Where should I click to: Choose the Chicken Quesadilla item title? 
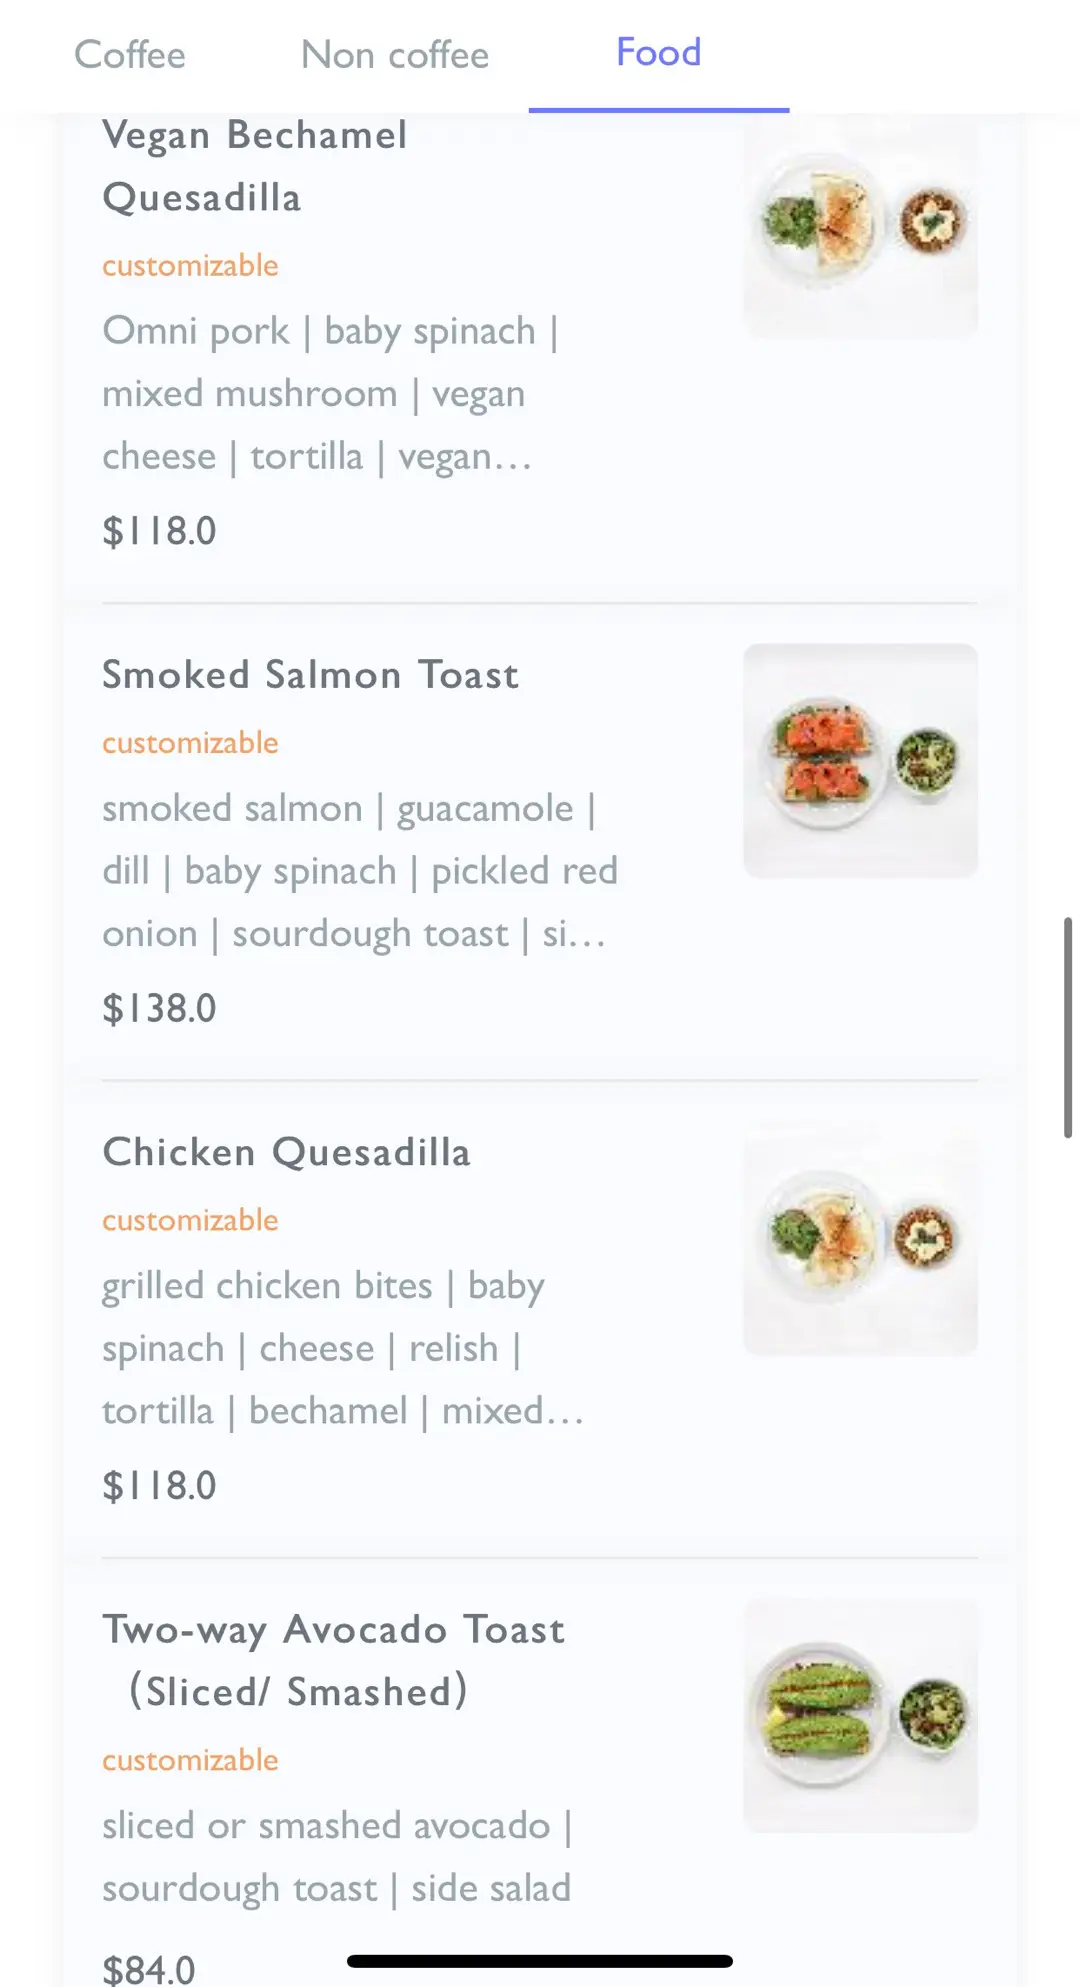[286, 1152]
